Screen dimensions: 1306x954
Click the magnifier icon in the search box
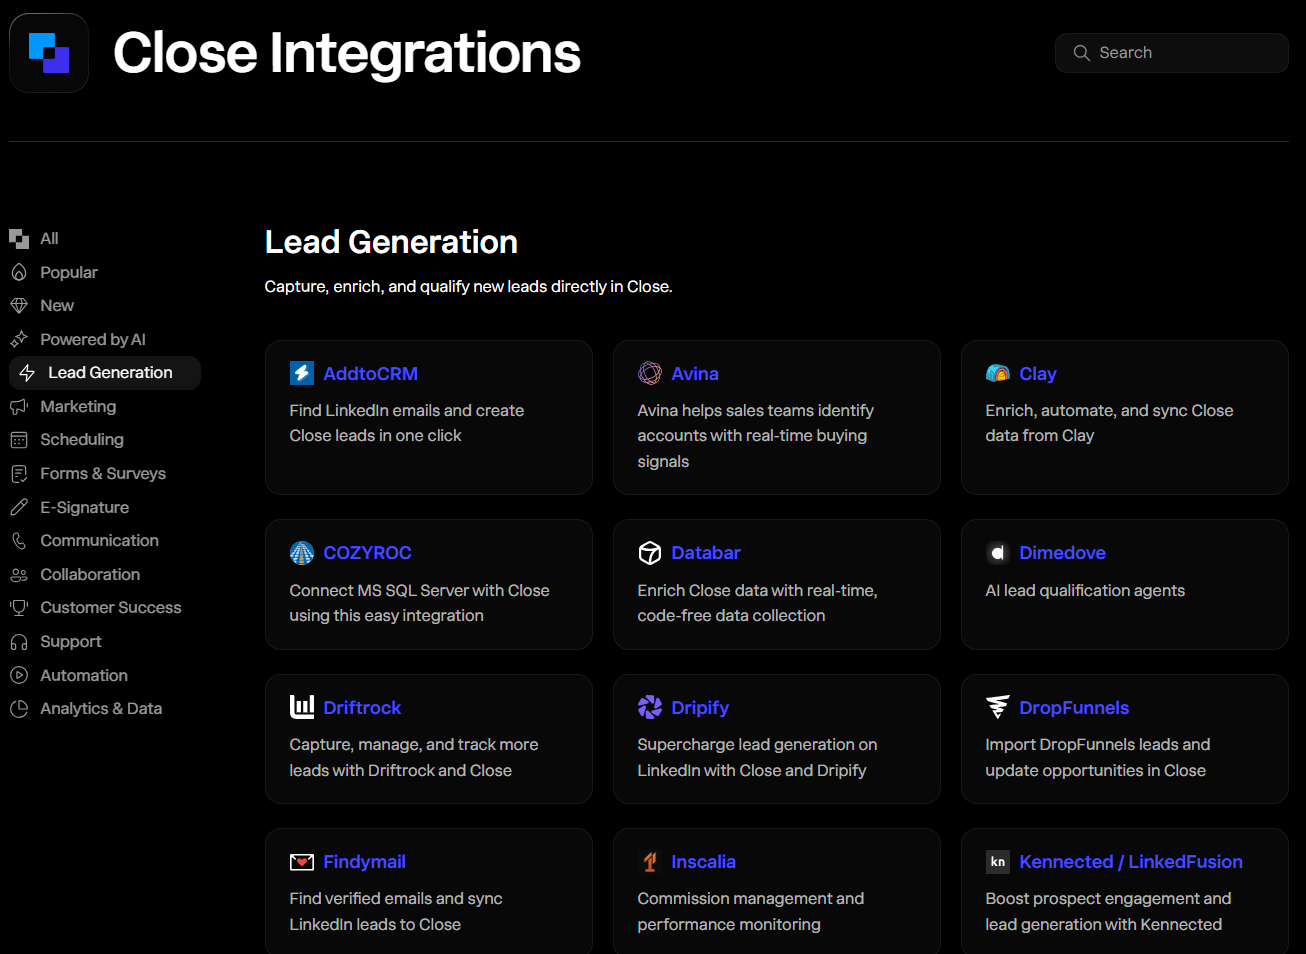(1081, 53)
